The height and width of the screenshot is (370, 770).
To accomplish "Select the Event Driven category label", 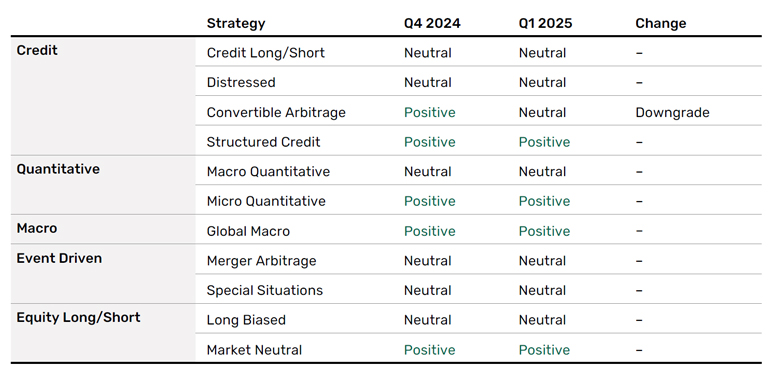I will [x=59, y=258].
